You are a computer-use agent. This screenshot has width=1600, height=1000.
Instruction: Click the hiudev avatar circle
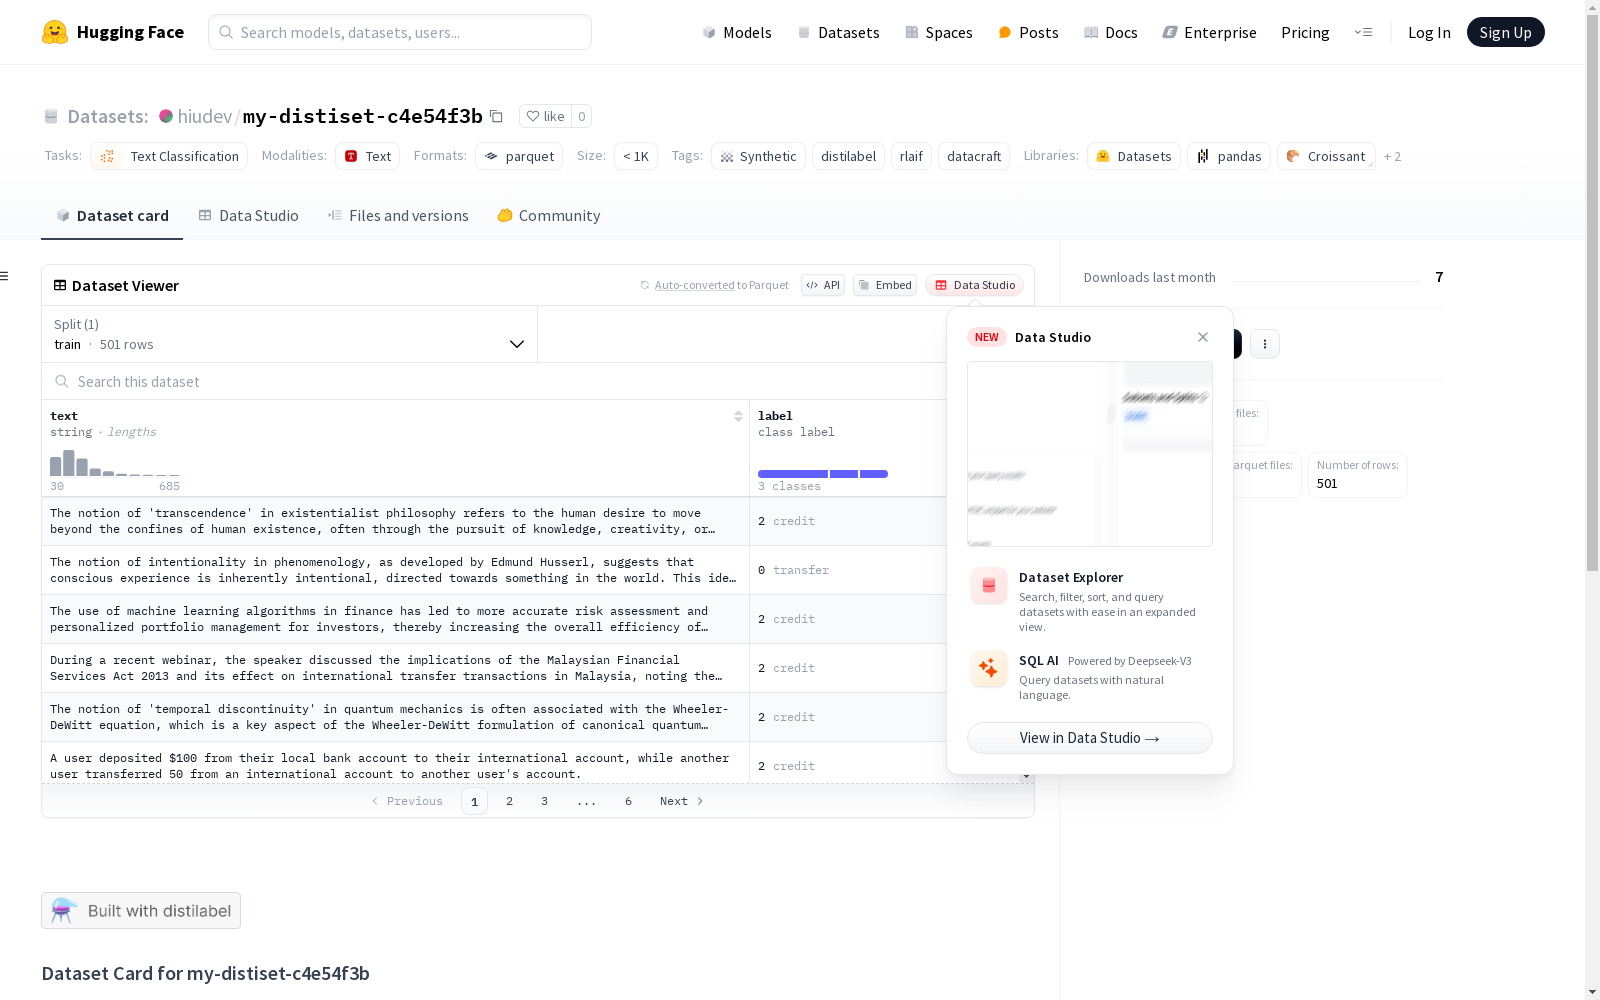[x=166, y=116]
